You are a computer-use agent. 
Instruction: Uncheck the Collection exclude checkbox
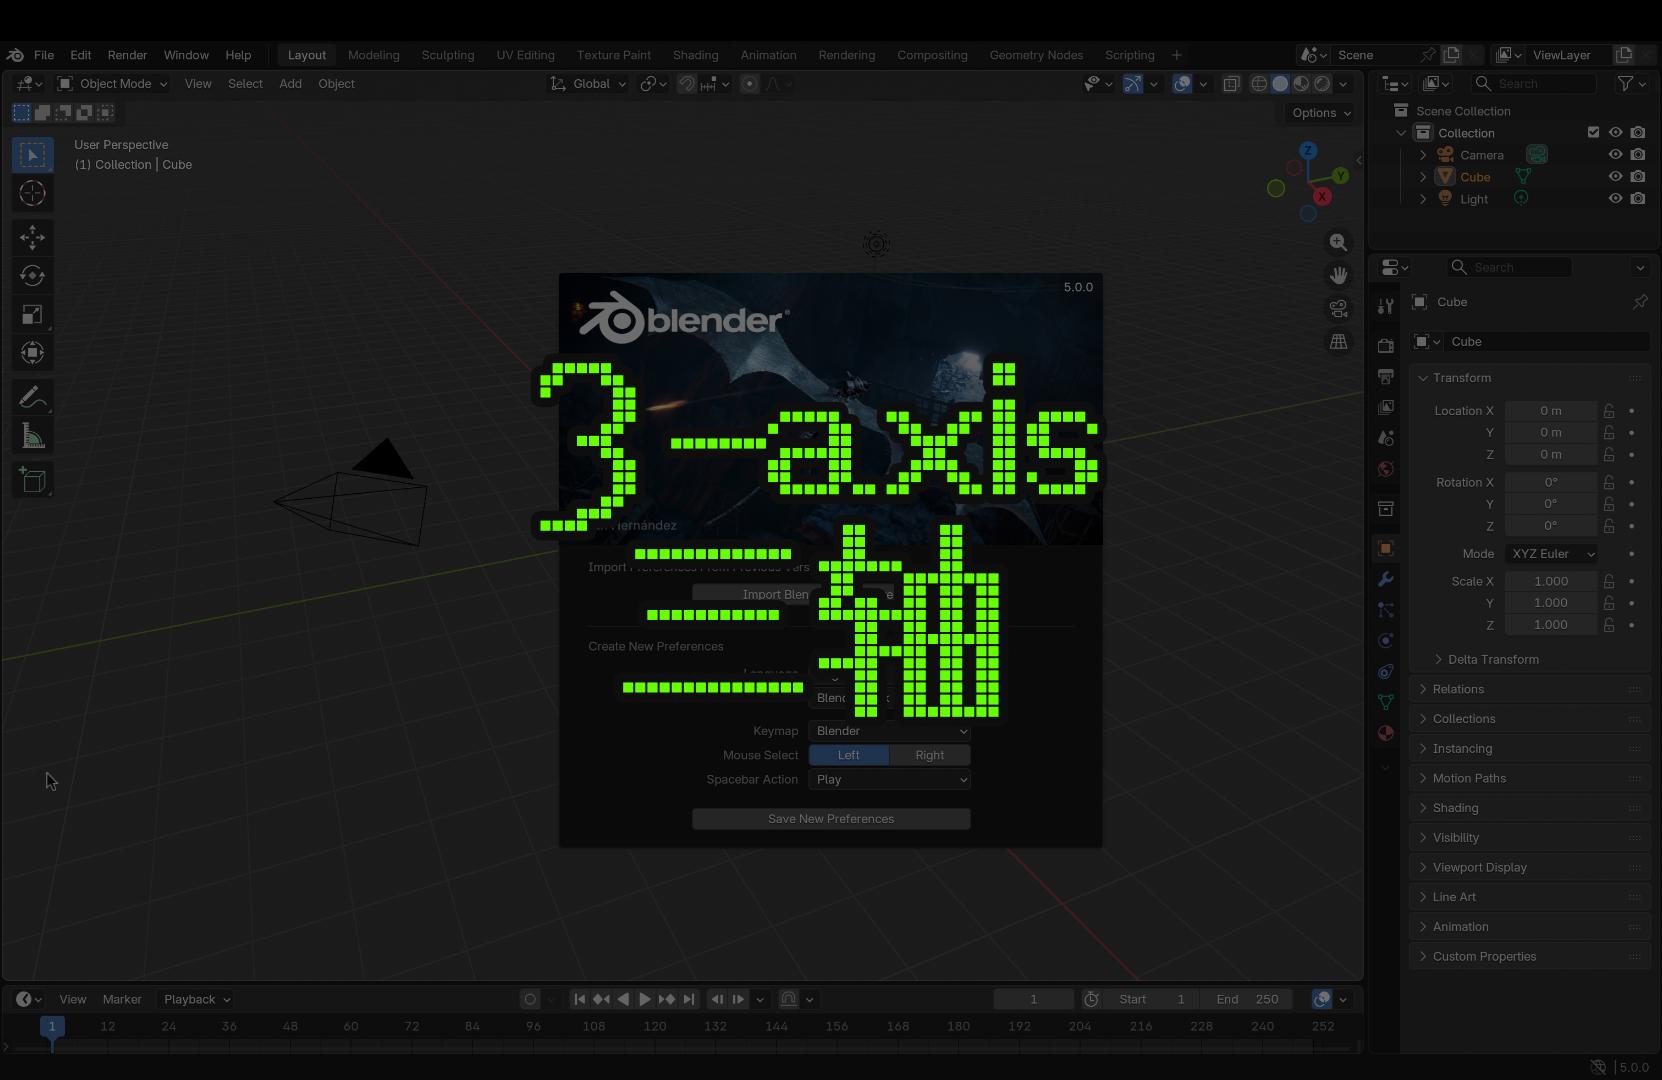(x=1593, y=133)
